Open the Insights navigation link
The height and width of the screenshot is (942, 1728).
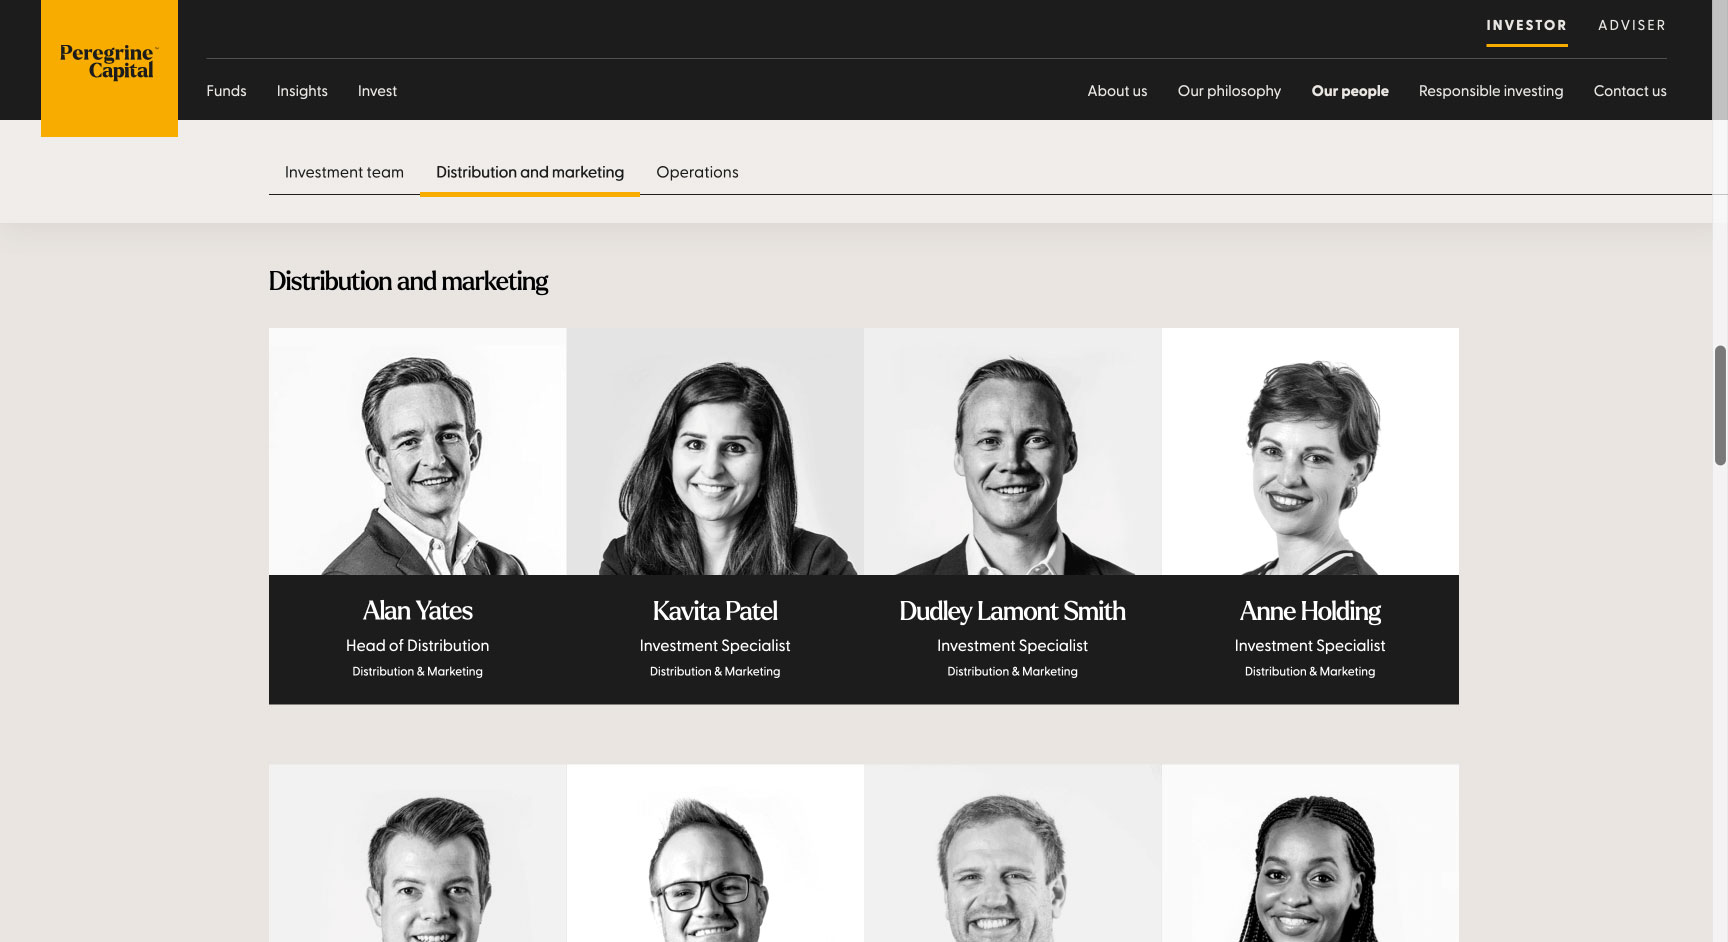coord(302,91)
